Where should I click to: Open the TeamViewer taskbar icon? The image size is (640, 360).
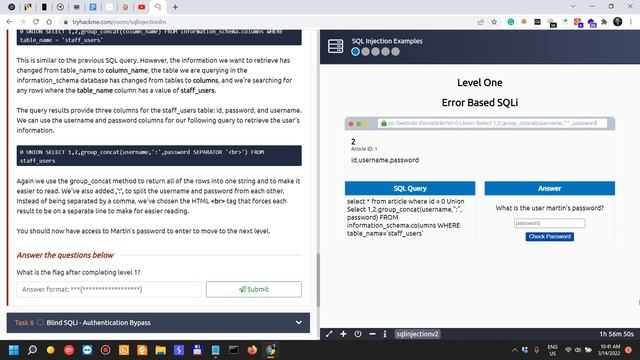(87, 350)
